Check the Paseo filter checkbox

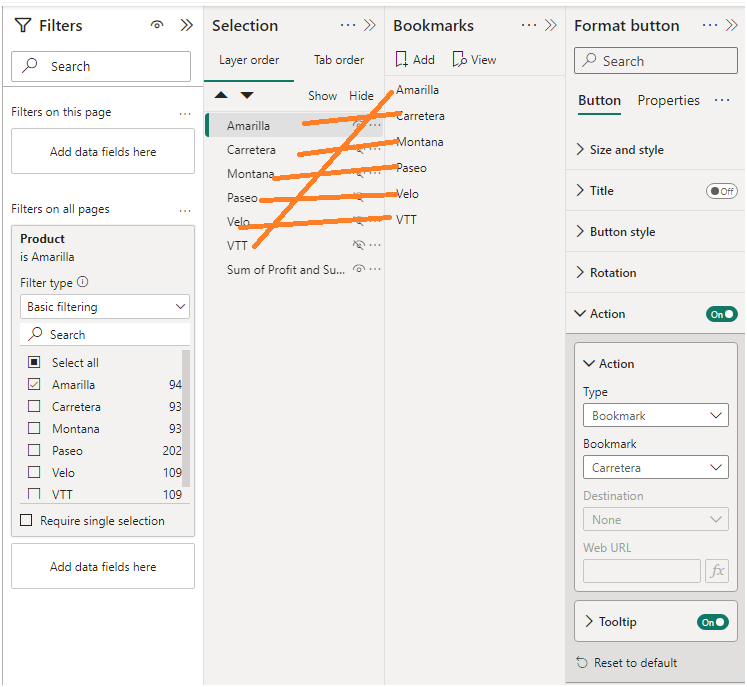34,450
